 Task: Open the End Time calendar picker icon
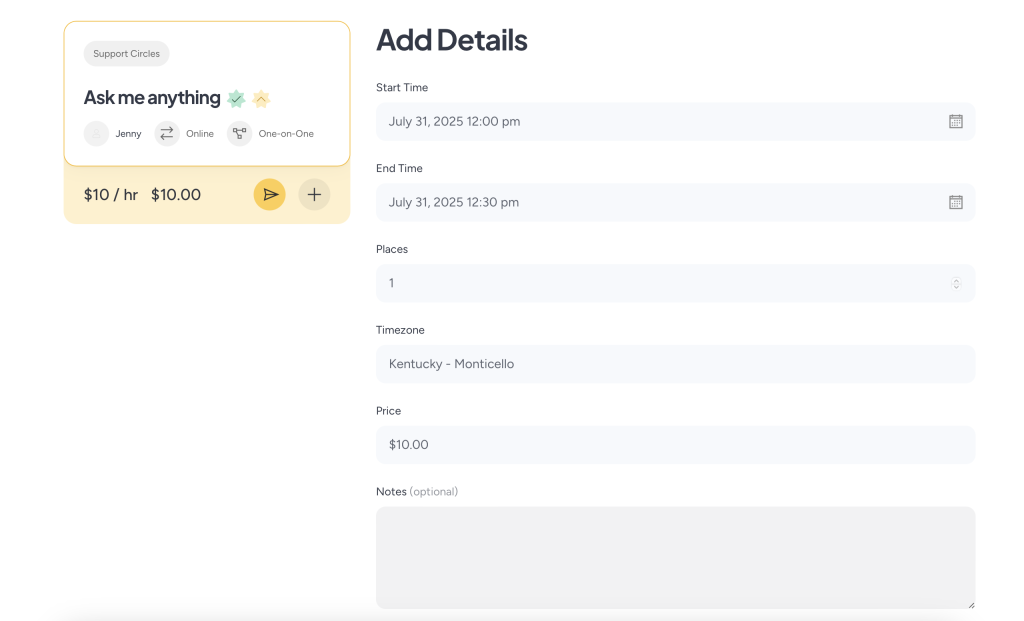point(955,202)
